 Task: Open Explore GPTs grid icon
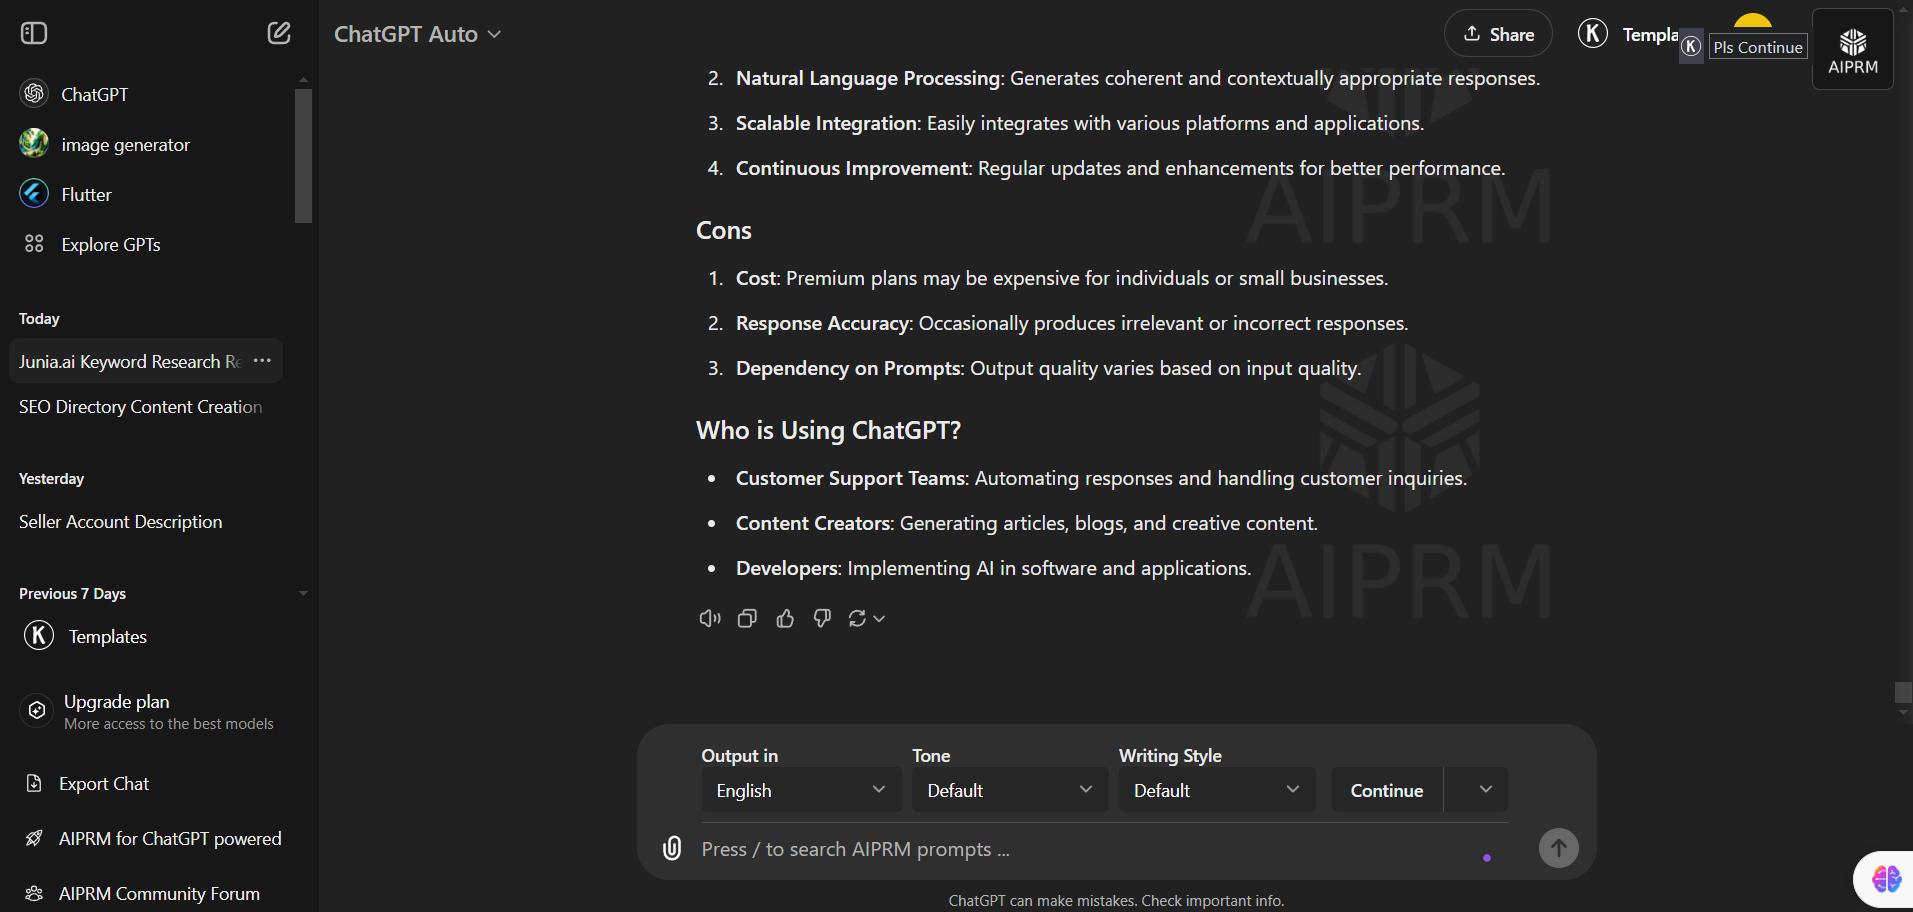(x=34, y=243)
